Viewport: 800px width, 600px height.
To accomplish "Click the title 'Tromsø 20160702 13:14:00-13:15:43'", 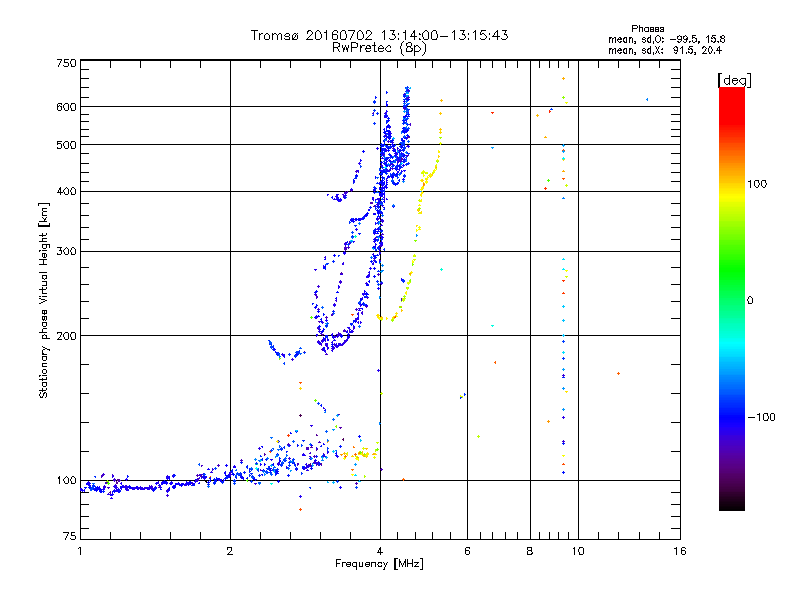I will (380, 35).
